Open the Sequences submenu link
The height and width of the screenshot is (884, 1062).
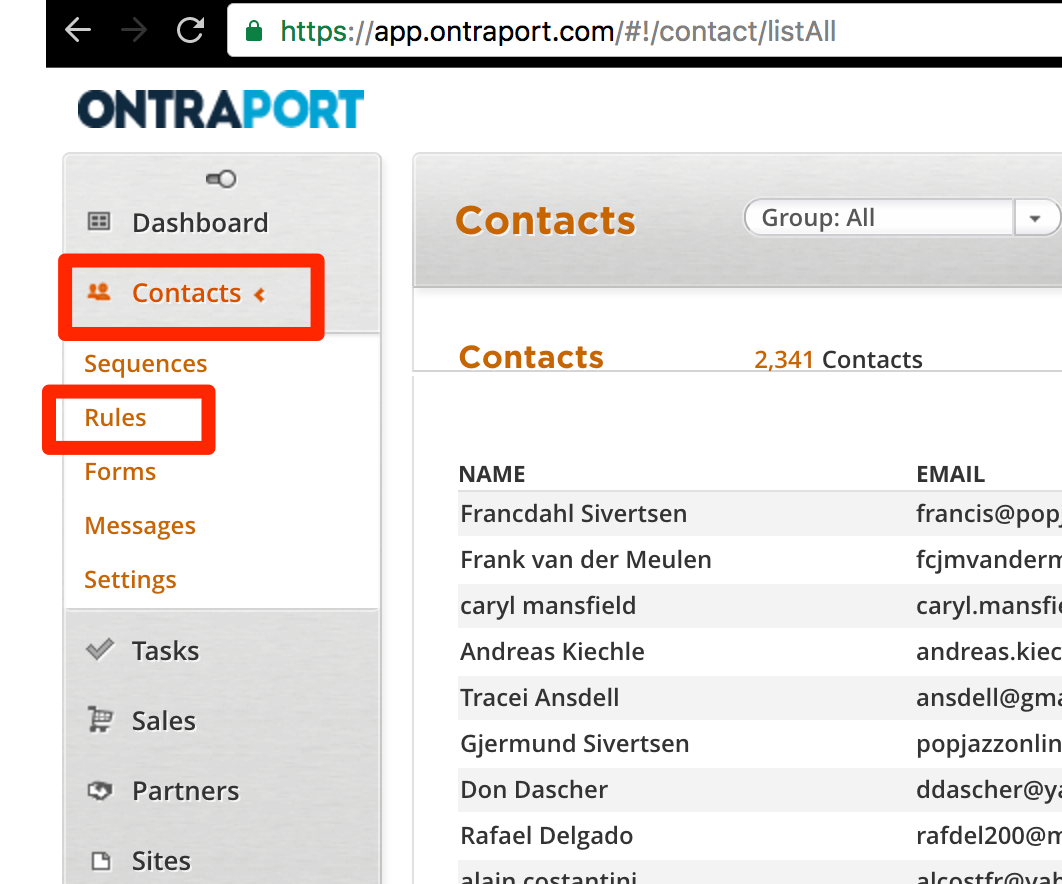(x=146, y=364)
